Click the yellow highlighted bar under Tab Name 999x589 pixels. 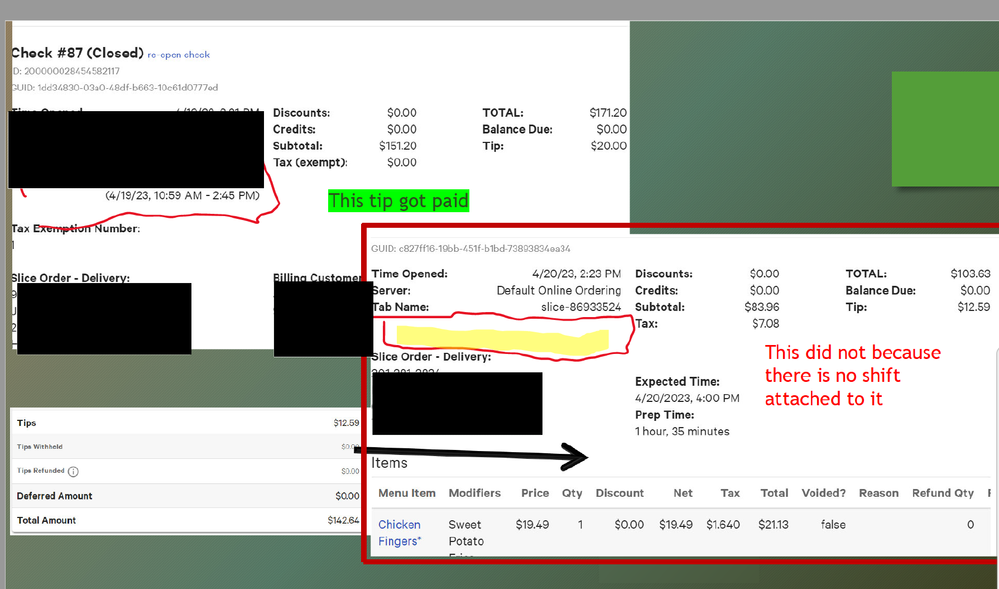click(x=502, y=339)
